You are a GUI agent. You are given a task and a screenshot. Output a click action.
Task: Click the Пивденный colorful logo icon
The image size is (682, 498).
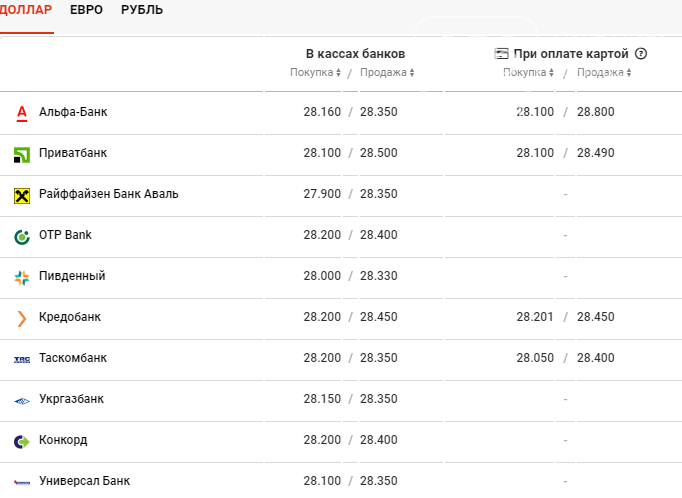click(22, 278)
